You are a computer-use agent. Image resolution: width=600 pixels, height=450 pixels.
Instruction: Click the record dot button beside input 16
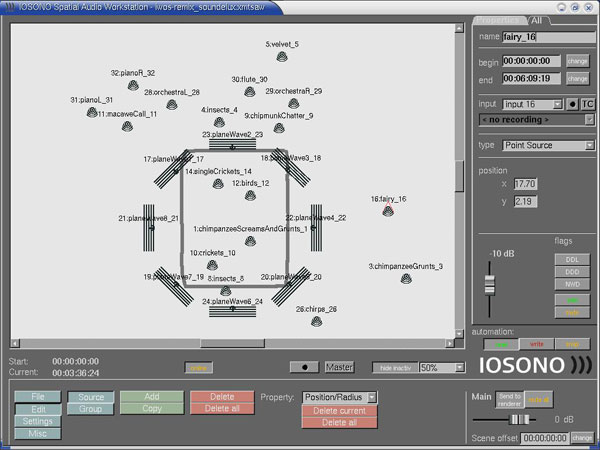(x=572, y=104)
